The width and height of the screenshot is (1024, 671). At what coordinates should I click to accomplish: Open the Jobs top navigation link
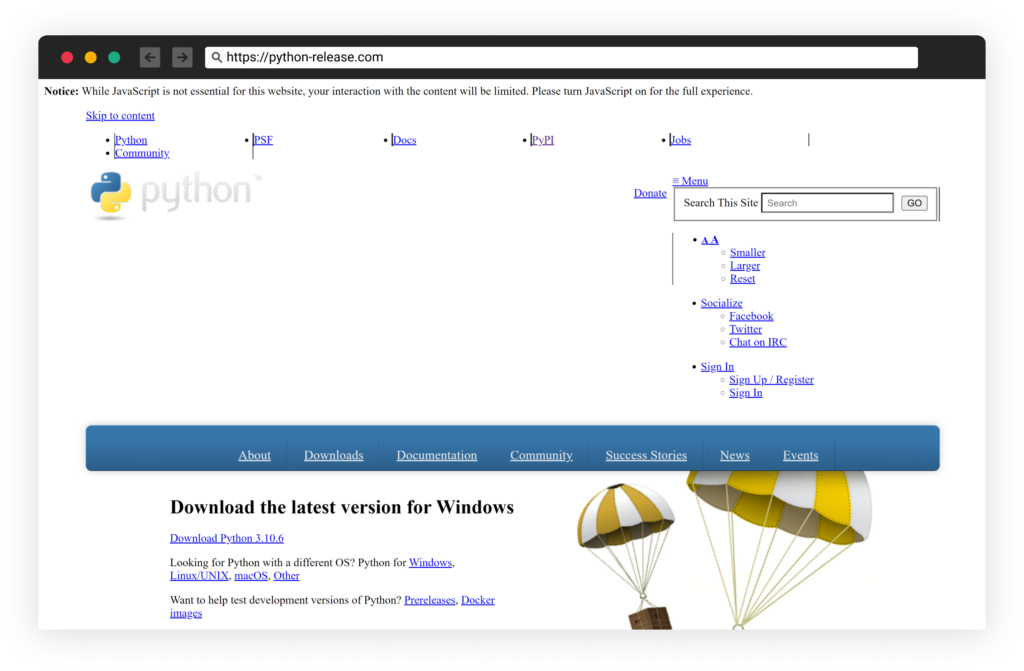click(680, 140)
